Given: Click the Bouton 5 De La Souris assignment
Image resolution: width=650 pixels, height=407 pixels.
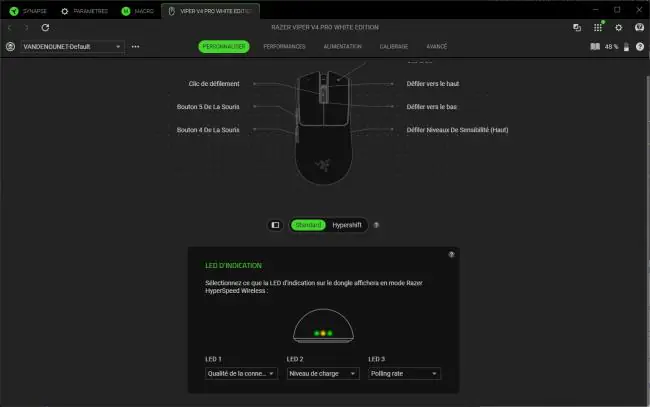Looking at the screenshot, I should click(x=208, y=107).
